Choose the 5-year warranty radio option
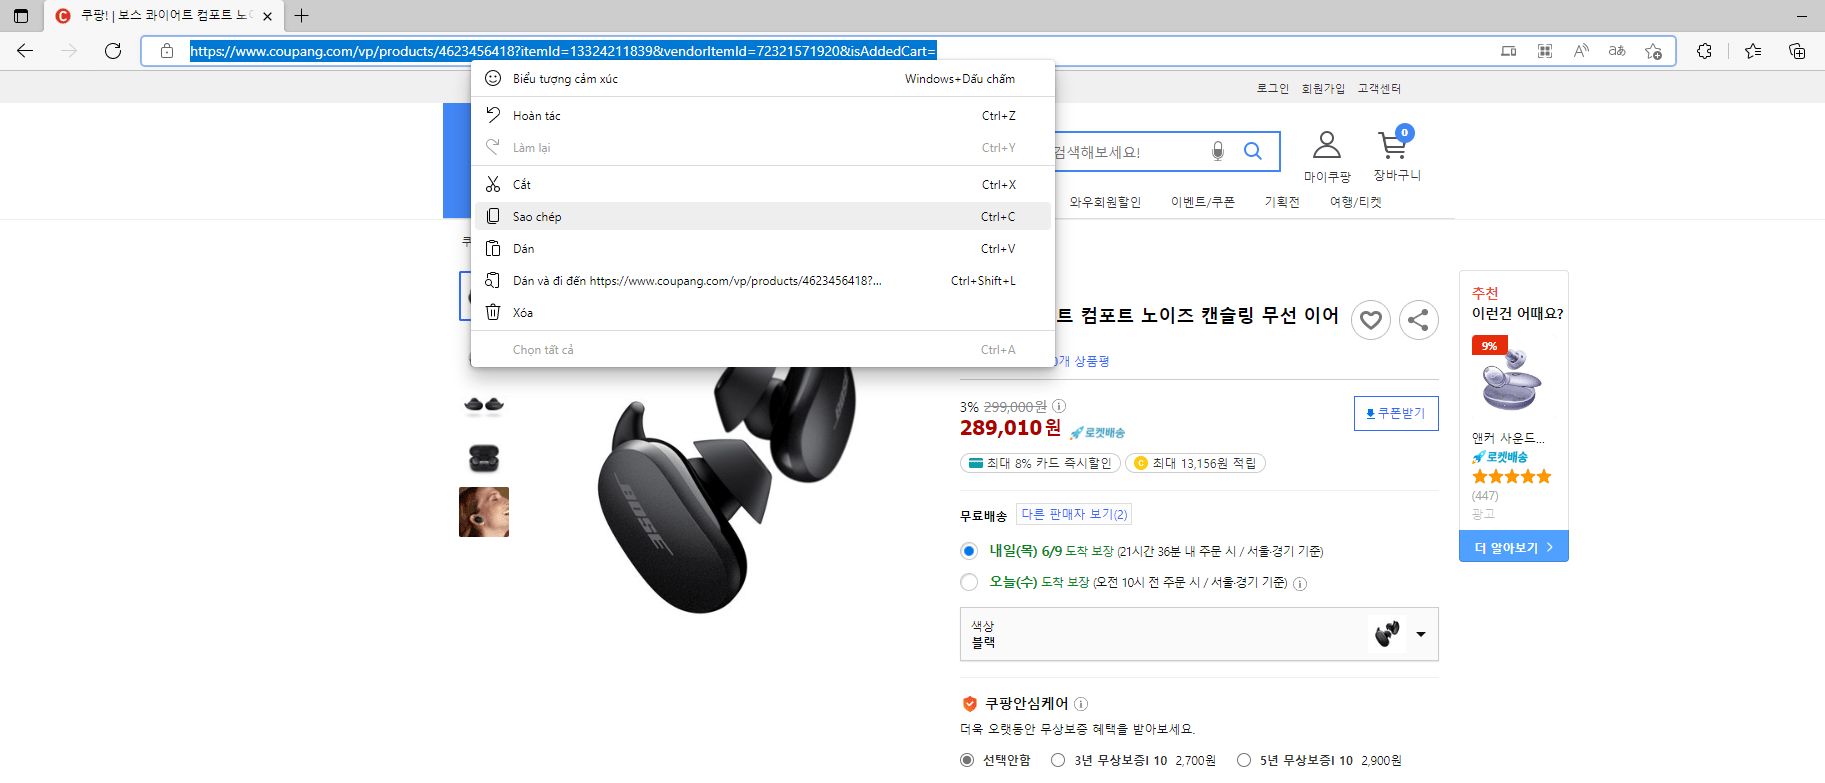The image size is (1825, 783). 1244,760
